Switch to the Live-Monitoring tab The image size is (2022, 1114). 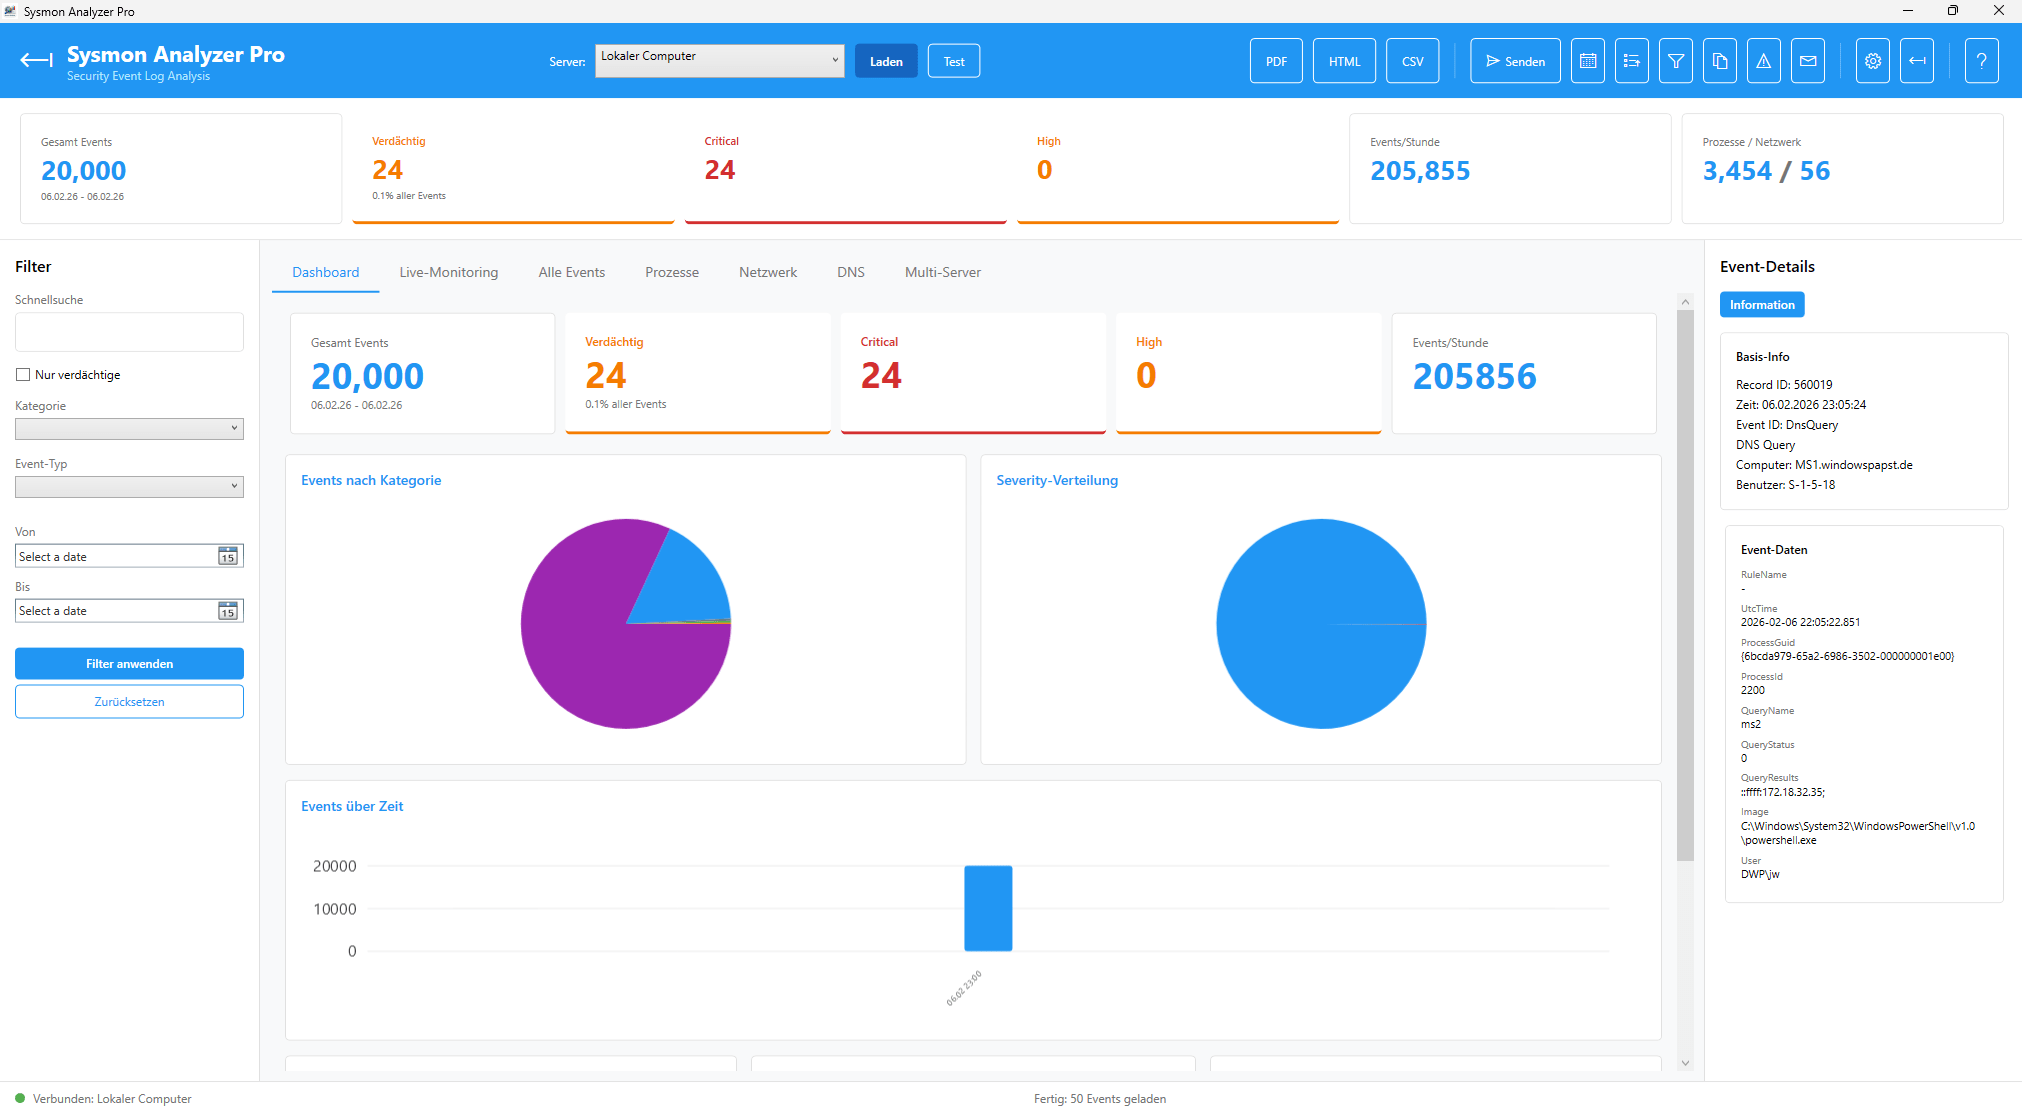point(448,272)
